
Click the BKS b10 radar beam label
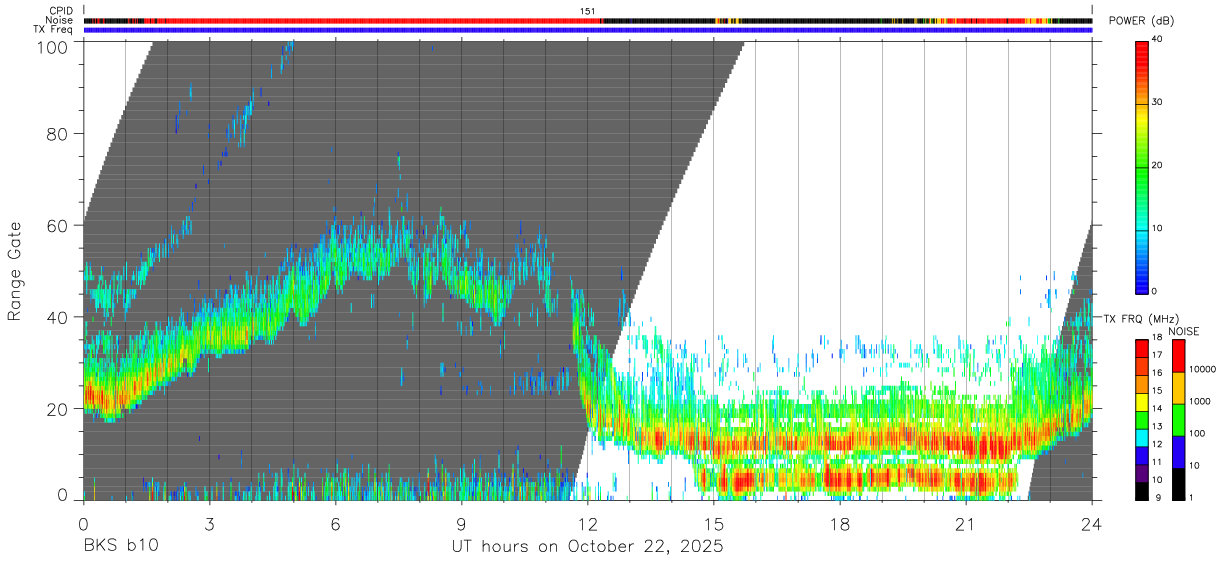coord(120,547)
